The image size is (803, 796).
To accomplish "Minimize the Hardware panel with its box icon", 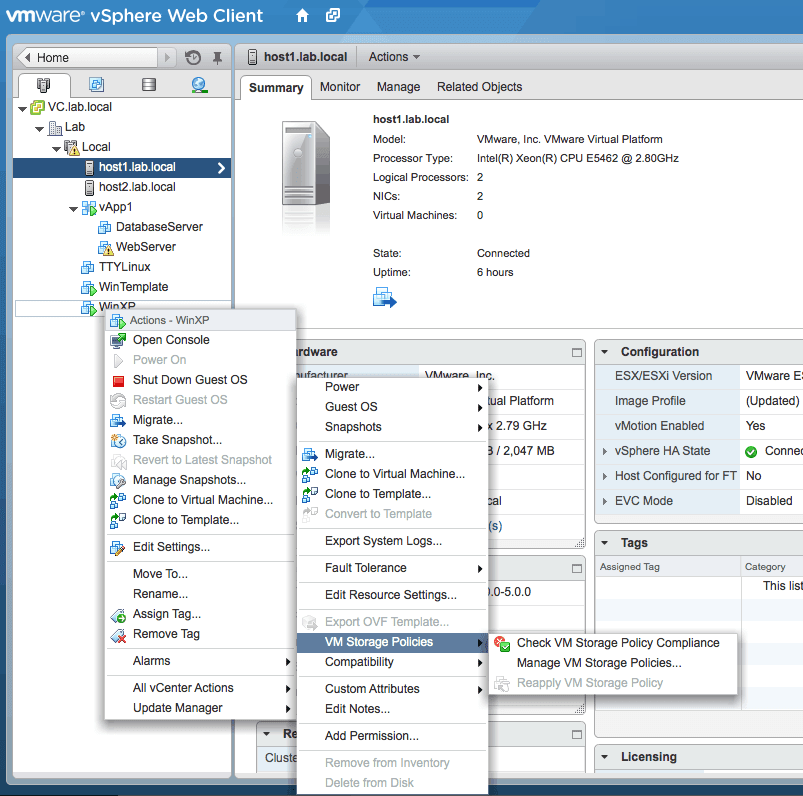I will tap(577, 352).
